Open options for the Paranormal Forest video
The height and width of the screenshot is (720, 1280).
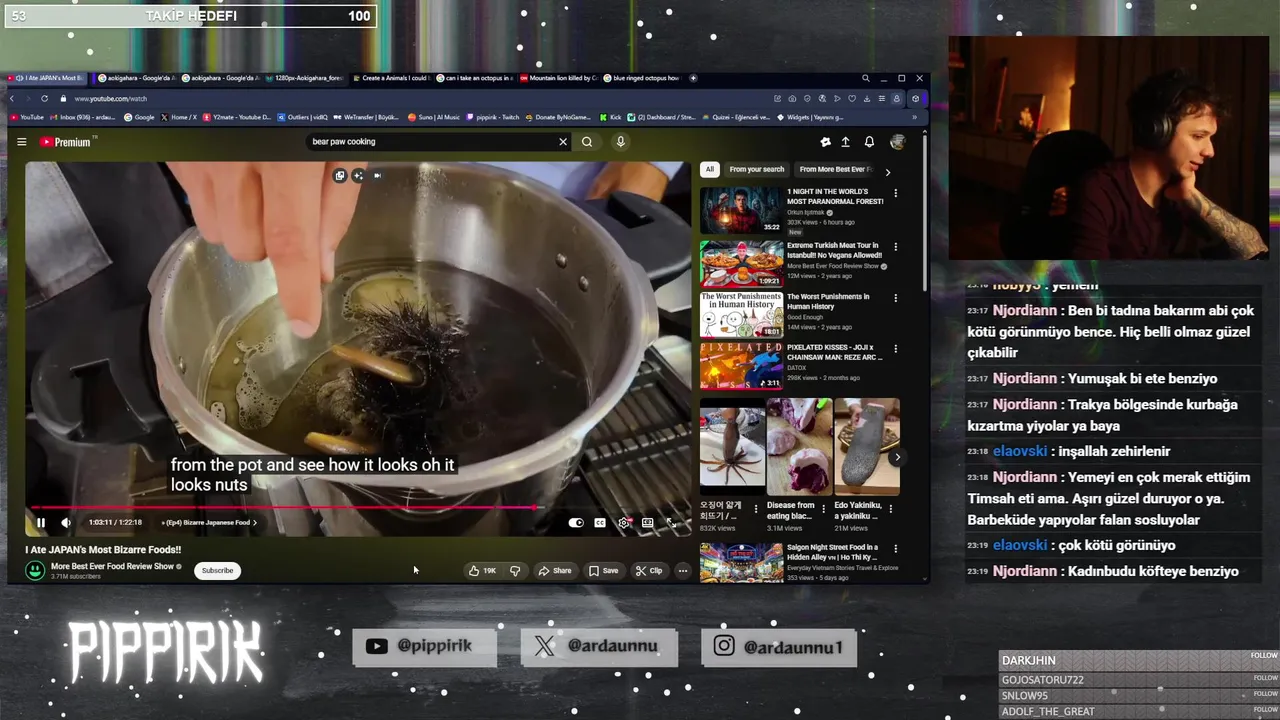point(895,193)
